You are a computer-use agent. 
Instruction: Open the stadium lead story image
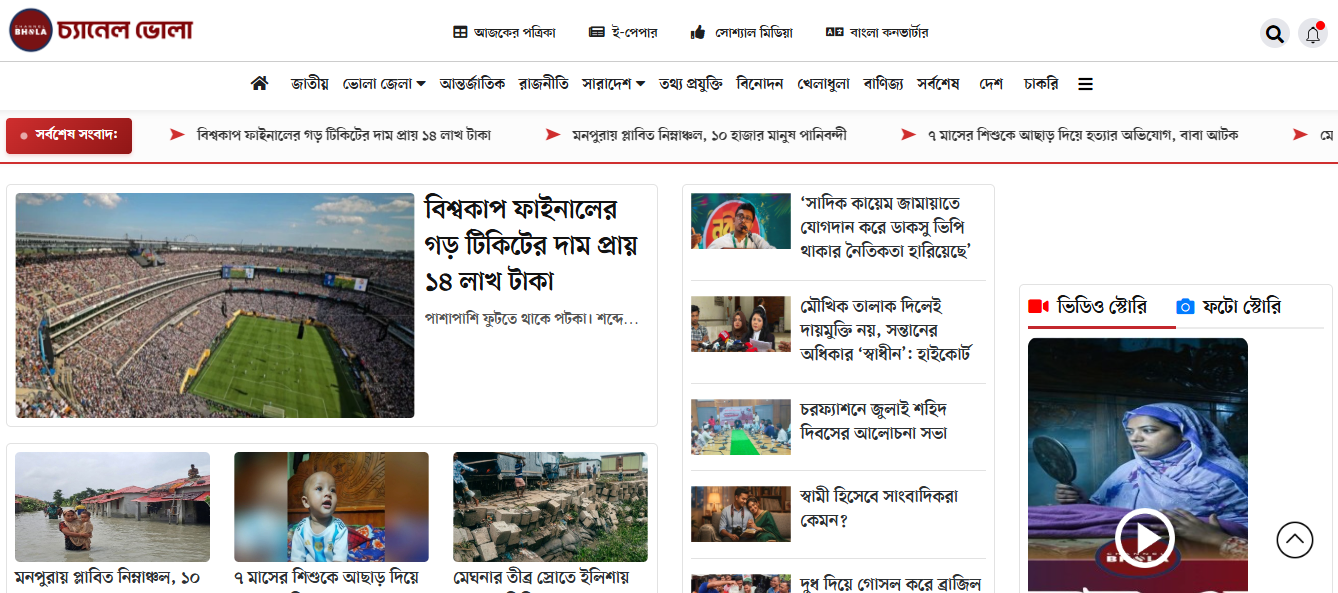[215, 305]
